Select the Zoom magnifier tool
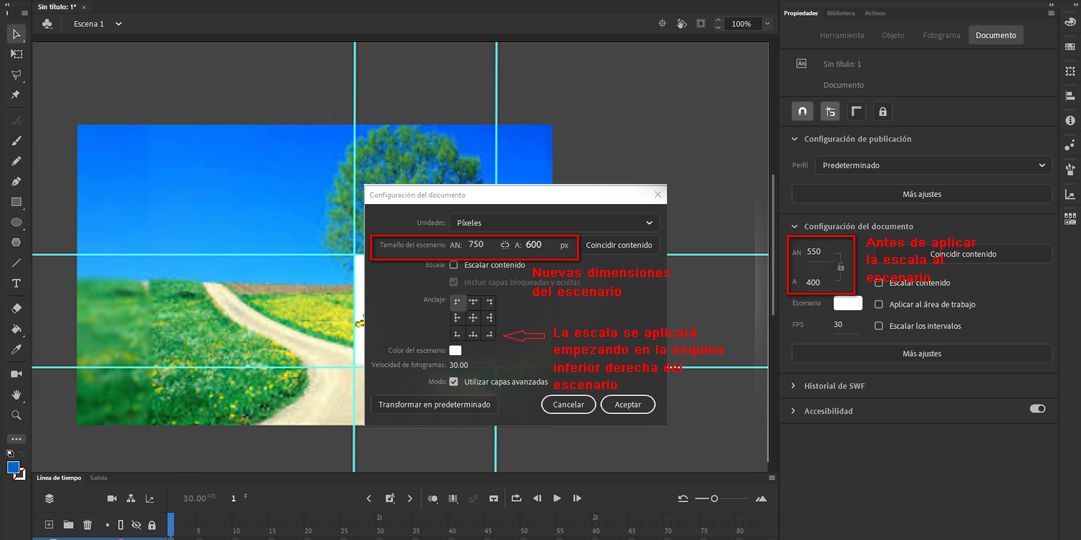The width and height of the screenshot is (1081, 540). pos(17,415)
